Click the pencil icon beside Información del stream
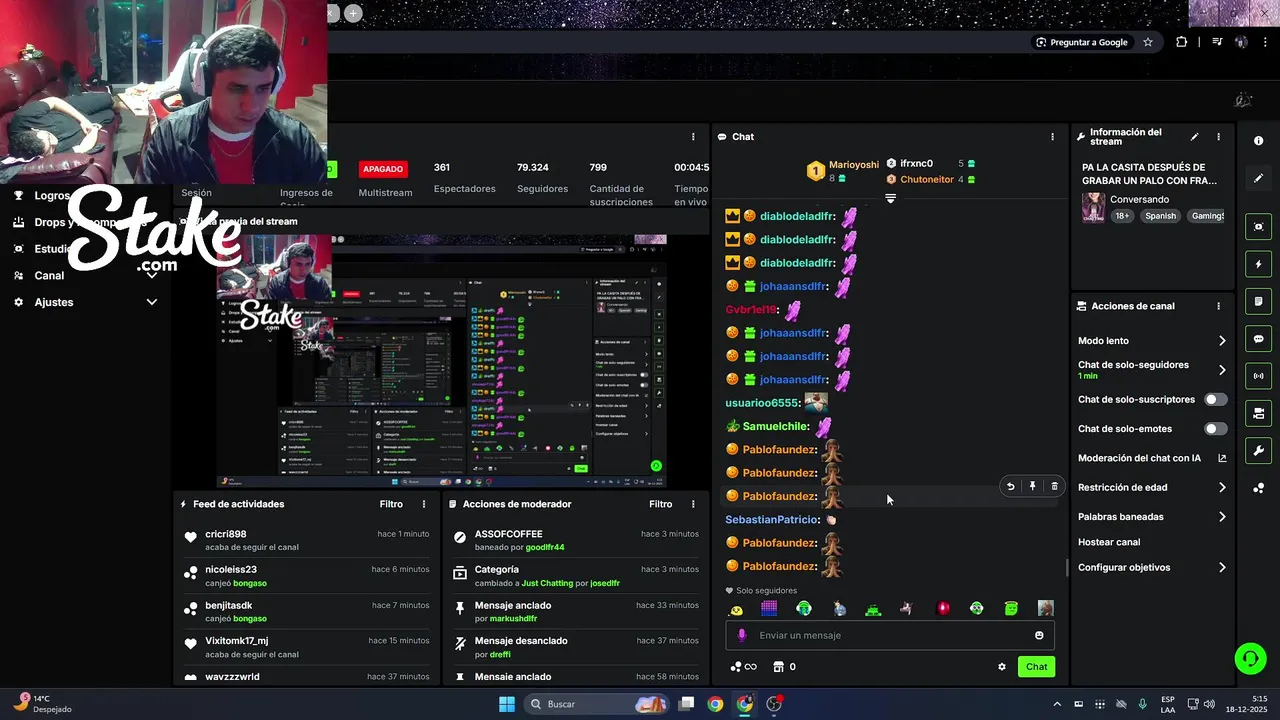The height and width of the screenshot is (720, 1280). click(x=1194, y=137)
